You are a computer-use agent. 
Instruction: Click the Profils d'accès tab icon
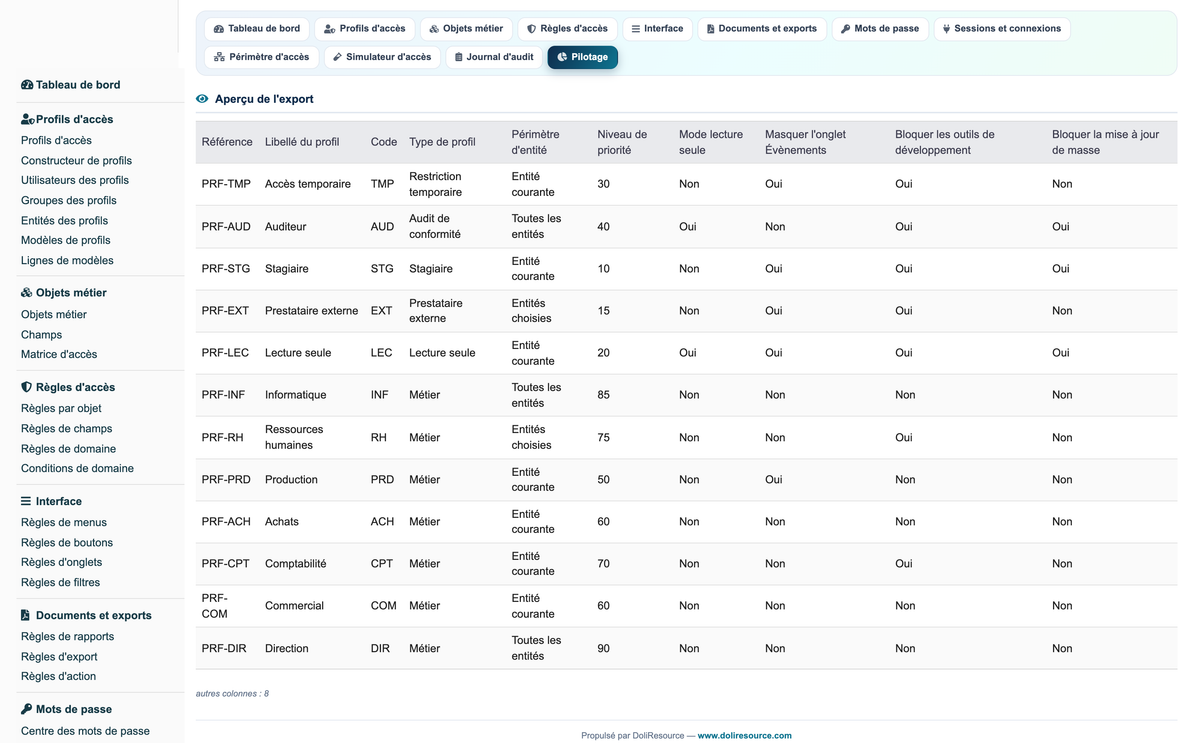[330, 29]
